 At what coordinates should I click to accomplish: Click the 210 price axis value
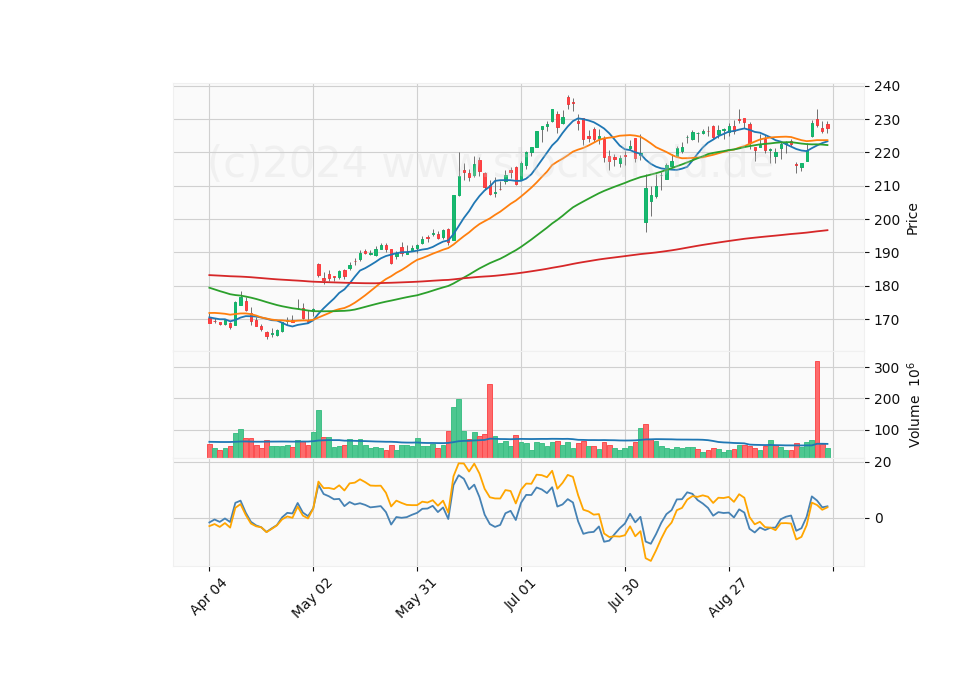(887, 186)
